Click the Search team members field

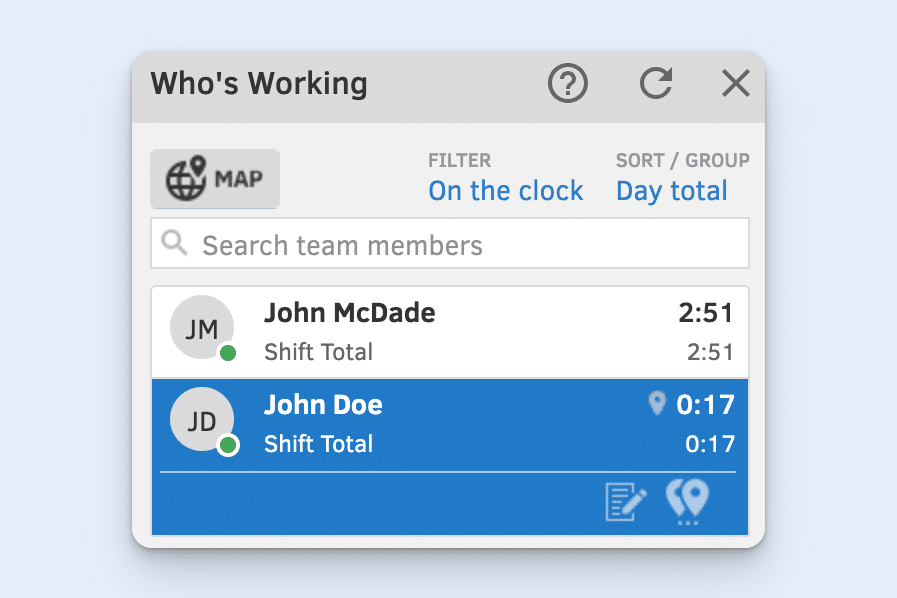(x=449, y=243)
